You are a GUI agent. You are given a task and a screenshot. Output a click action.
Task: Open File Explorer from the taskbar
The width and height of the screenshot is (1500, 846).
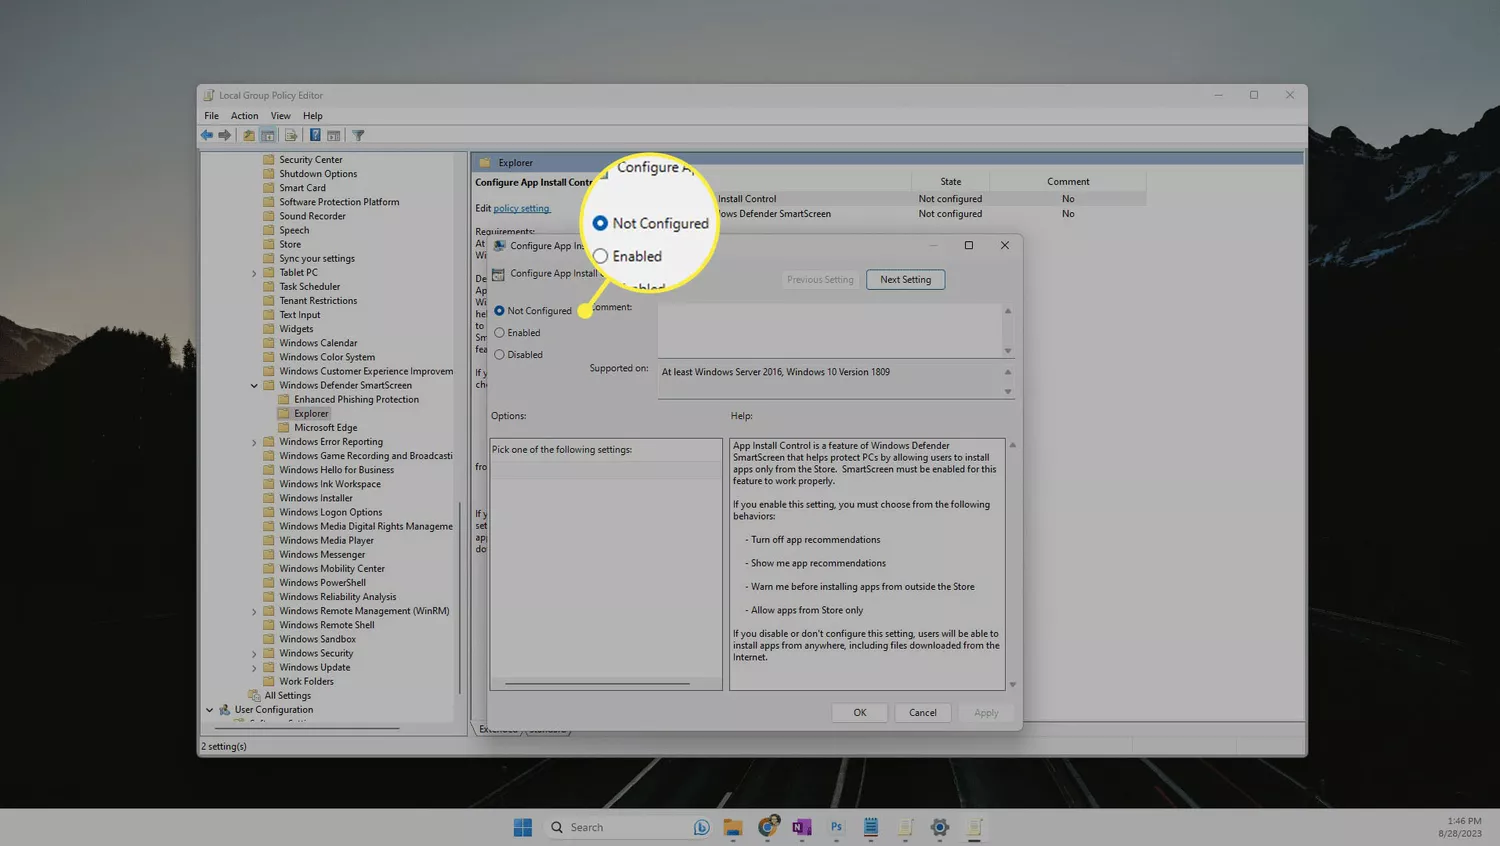tap(733, 827)
